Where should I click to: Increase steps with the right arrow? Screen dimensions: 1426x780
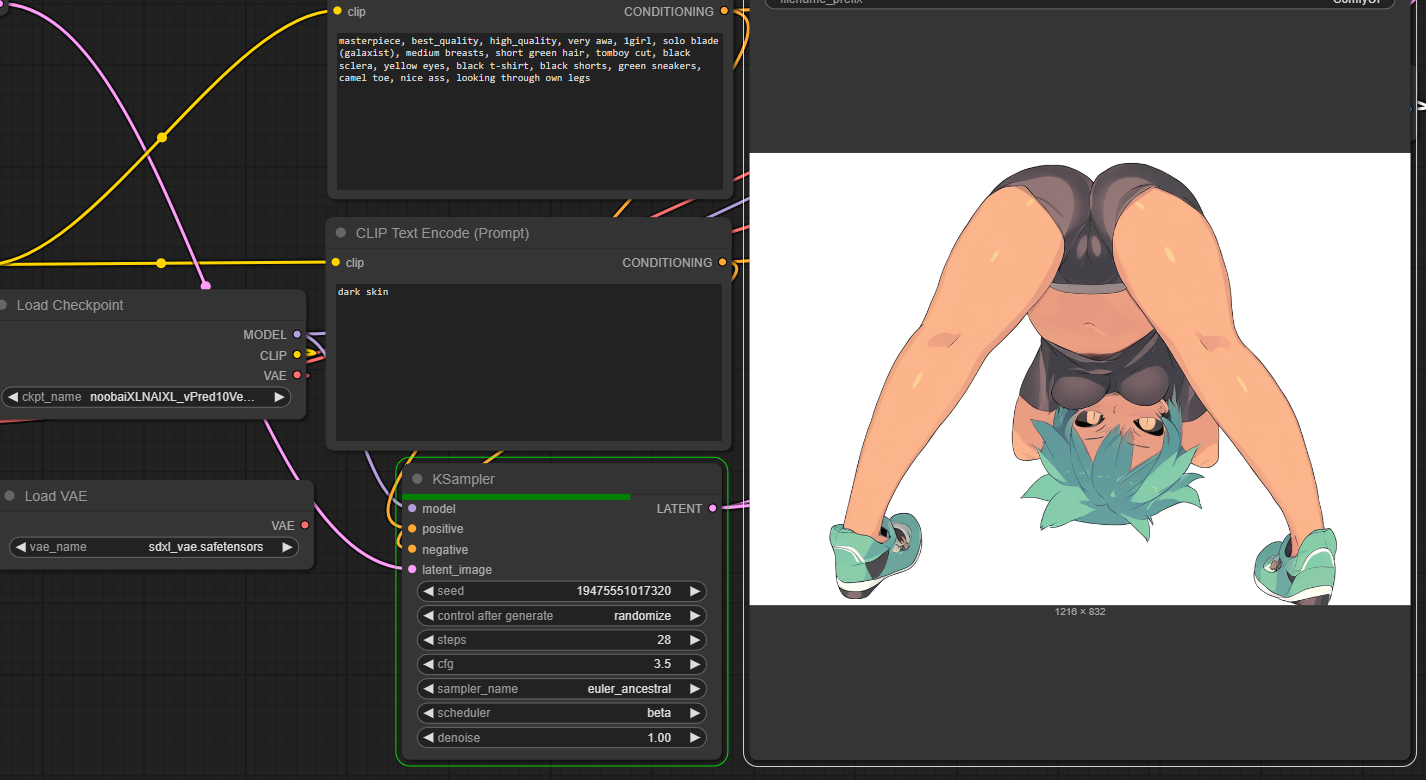point(695,640)
